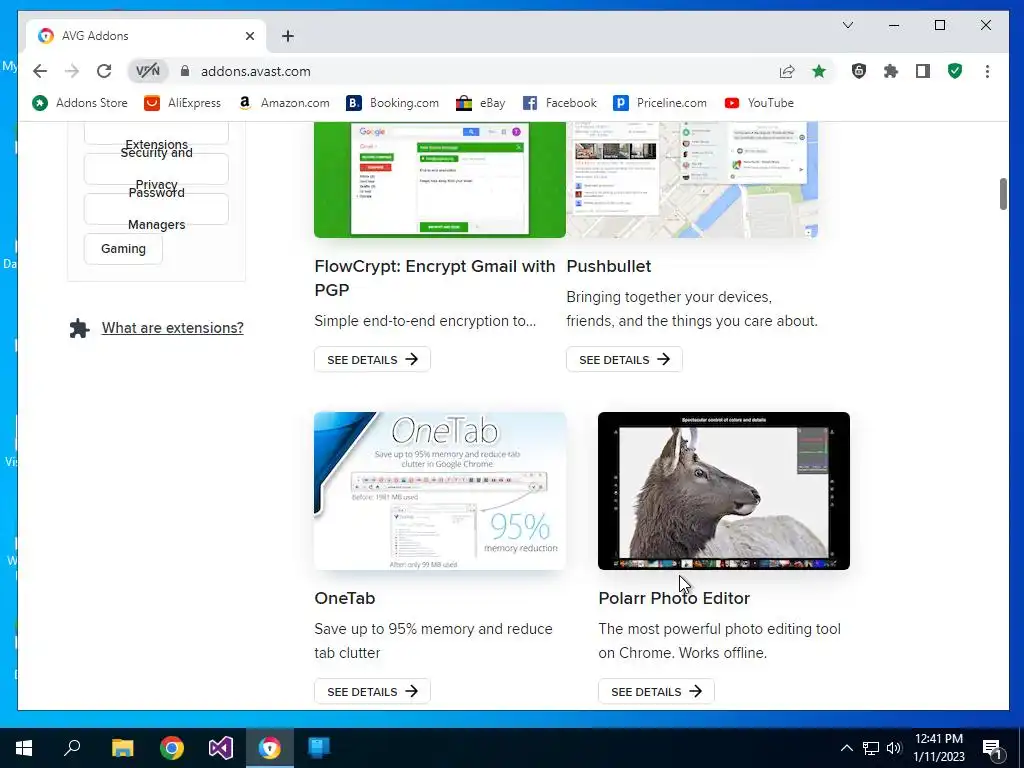This screenshot has width=1024, height=768.
Task: Open the Windows Start menu
Action: (x=24, y=748)
